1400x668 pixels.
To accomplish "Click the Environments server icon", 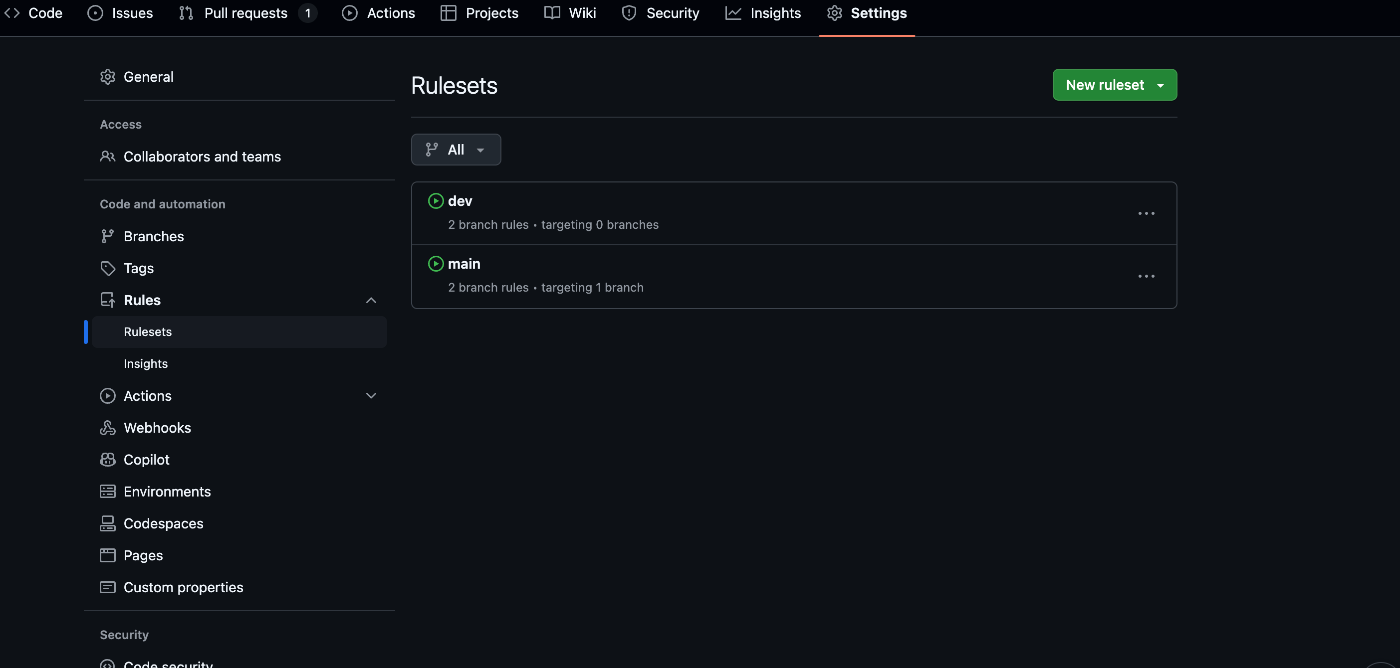I will click(x=108, y=492).
